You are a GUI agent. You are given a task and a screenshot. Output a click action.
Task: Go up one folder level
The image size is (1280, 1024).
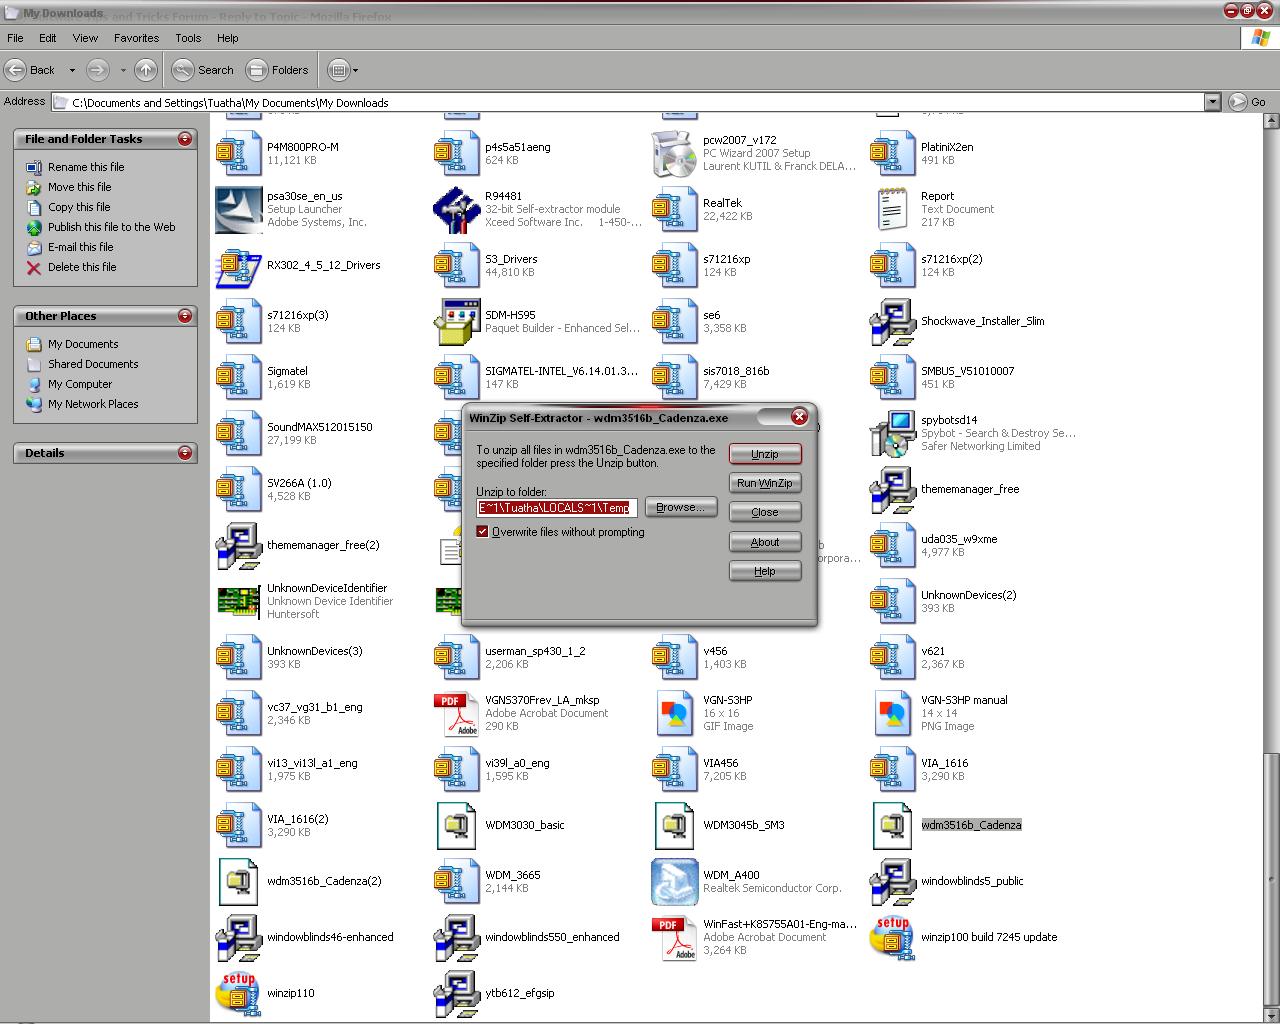pyautogui.click(x=145, y=70)
